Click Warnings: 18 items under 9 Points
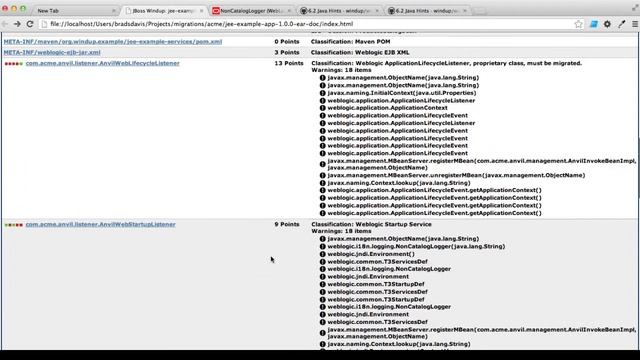Screen dimensions: 640x360 coord(341,231)
